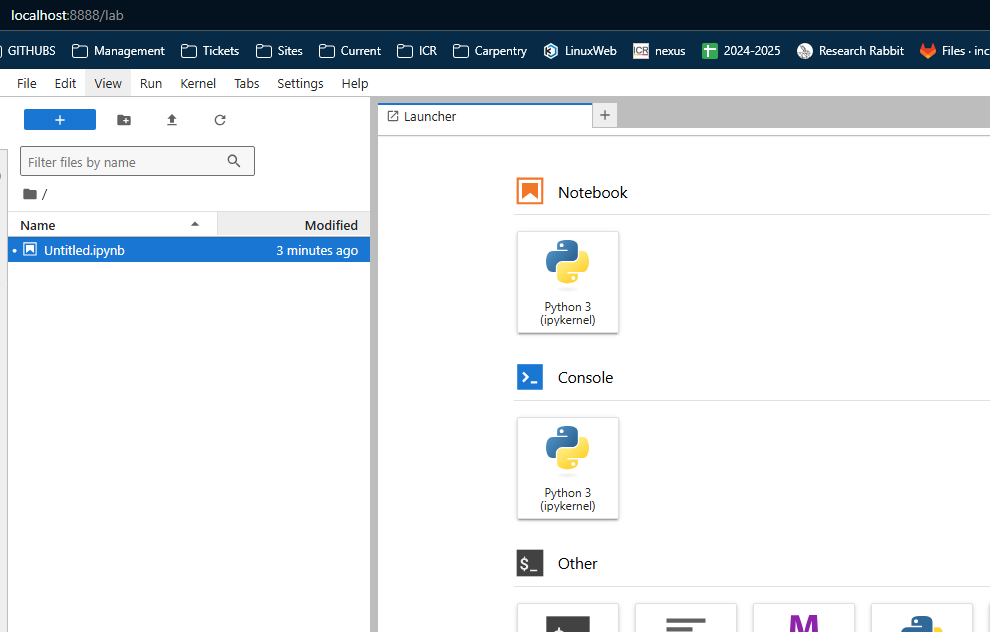Expand the ICR bookmark folder
Viewport: 990px width, 632px height.
coord(417,51)
